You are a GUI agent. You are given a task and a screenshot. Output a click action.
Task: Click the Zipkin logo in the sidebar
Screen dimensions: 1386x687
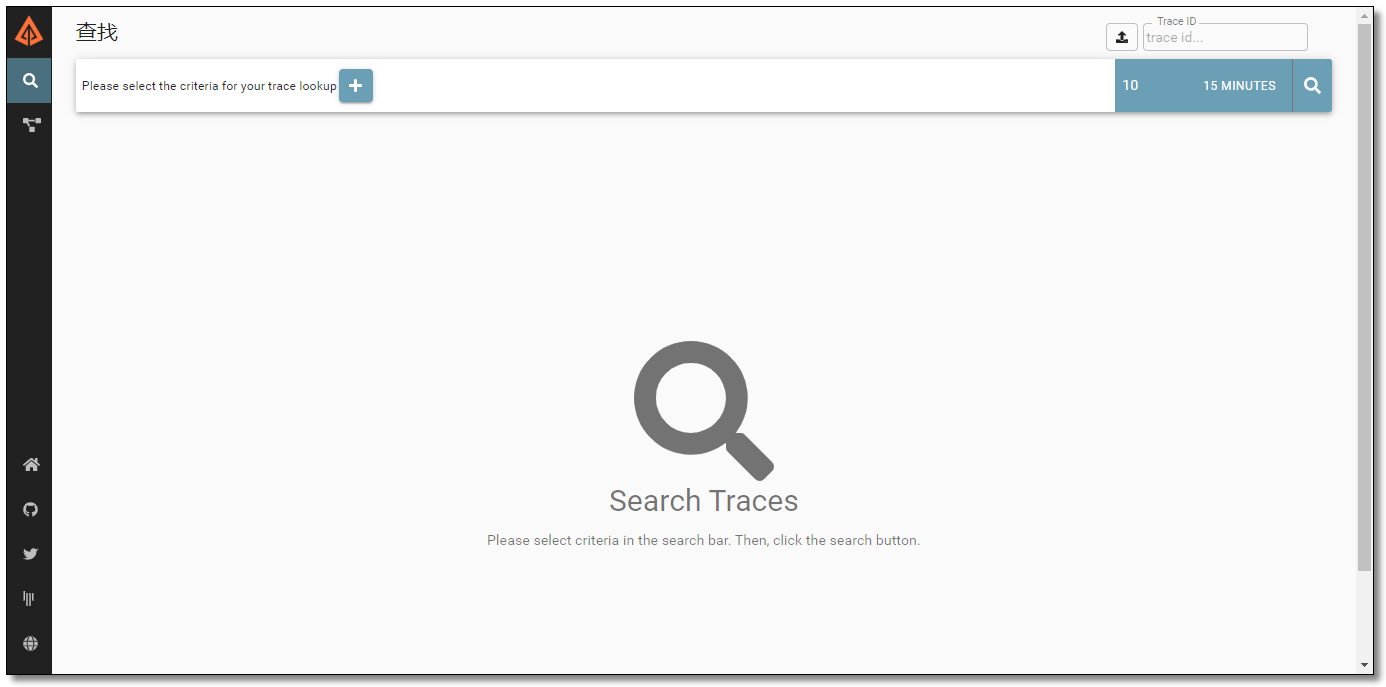coord(29,33)
